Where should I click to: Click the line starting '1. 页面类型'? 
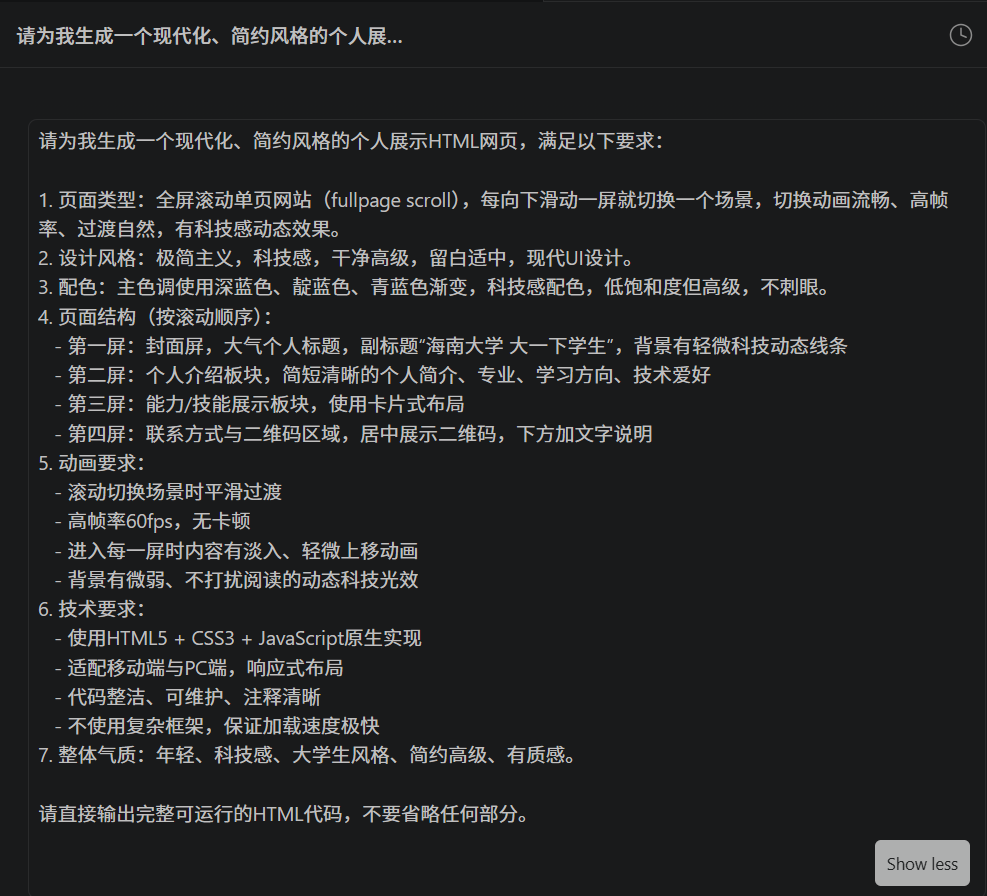click(494, 200)
